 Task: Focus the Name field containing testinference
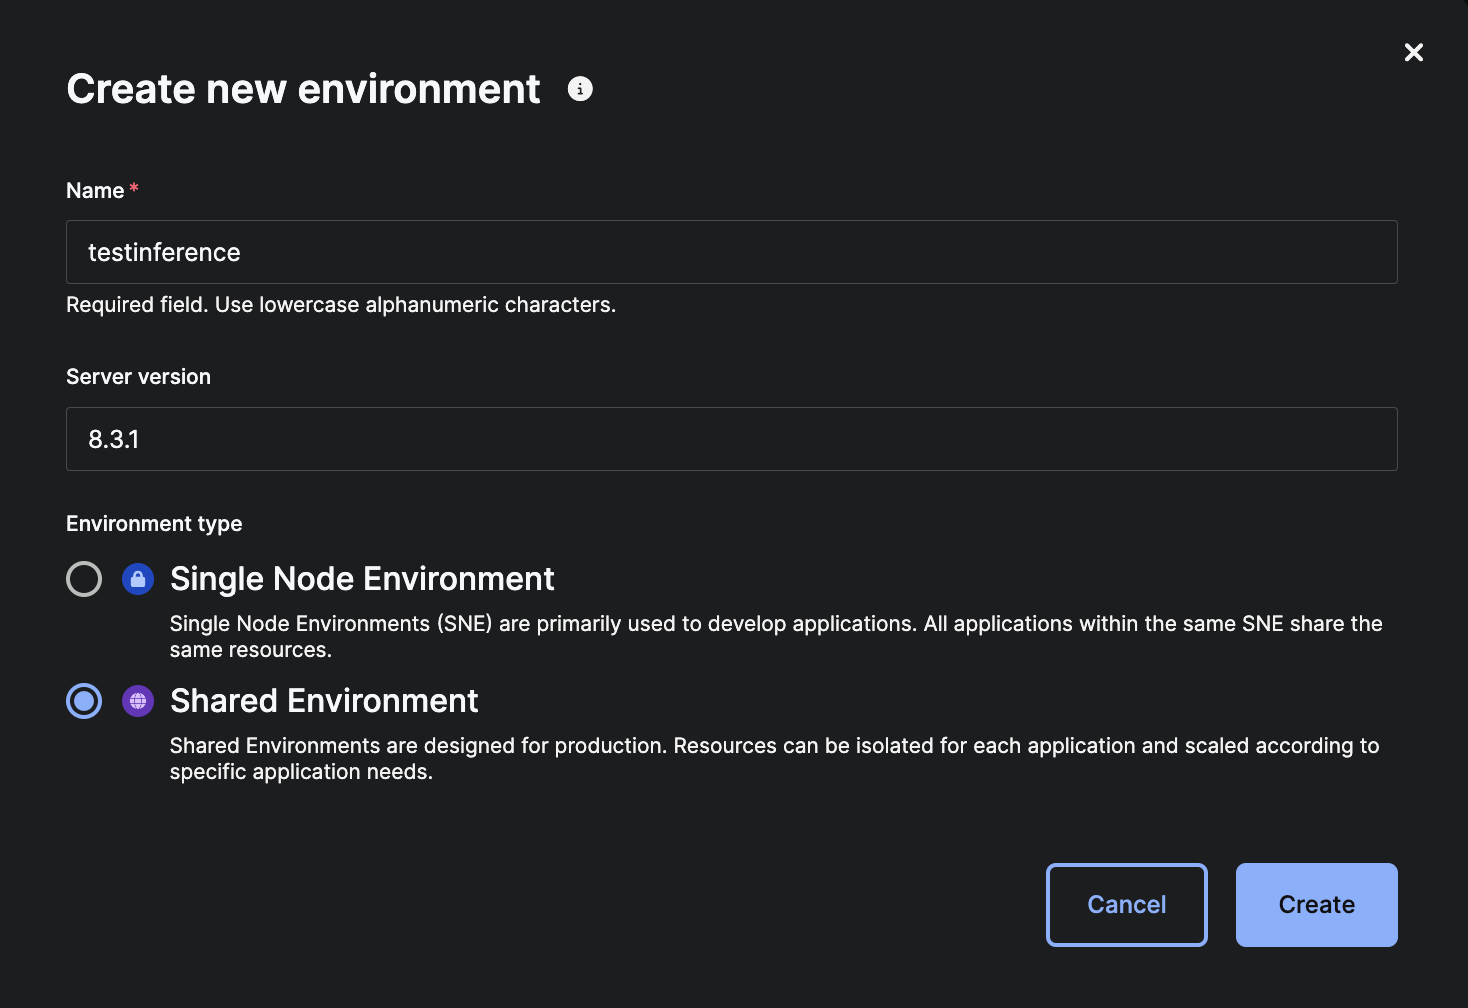pyautogui.click(x=731, y=252)
